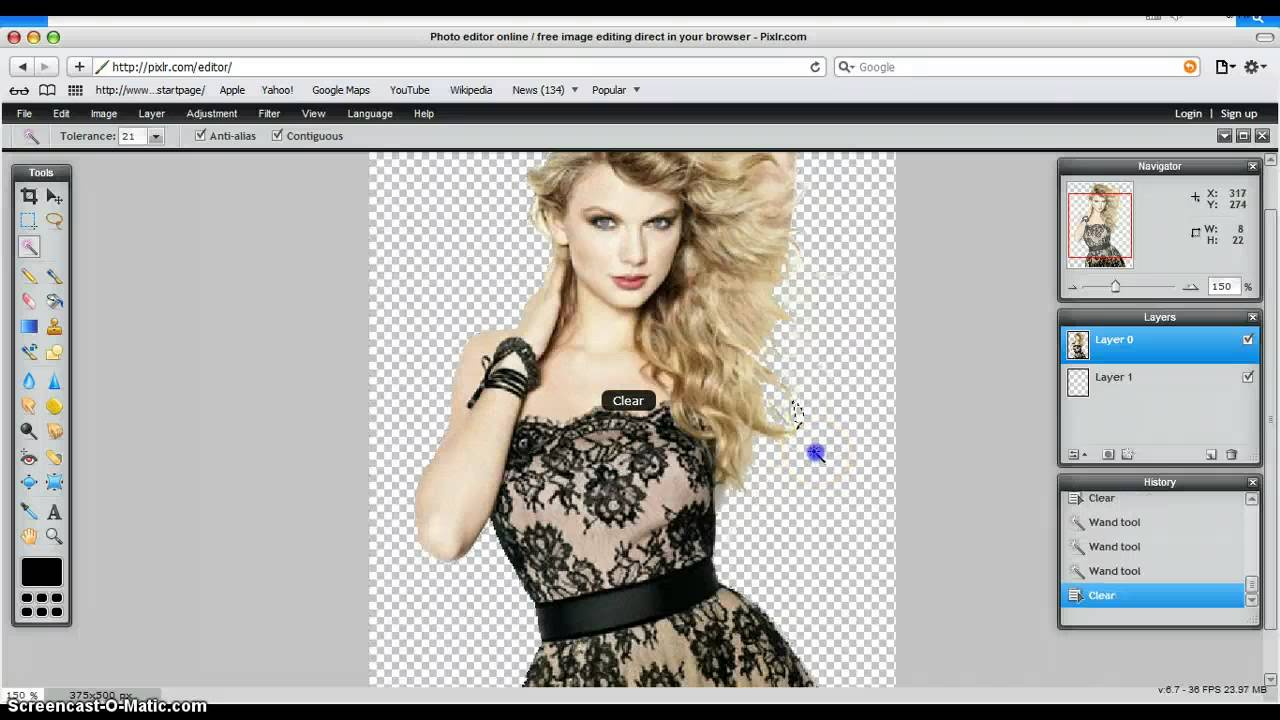The height and width of the screenshot is (720, 1280).
Task: Select the Type text tool
Action: pyautogui.click(x=54, y=512)
